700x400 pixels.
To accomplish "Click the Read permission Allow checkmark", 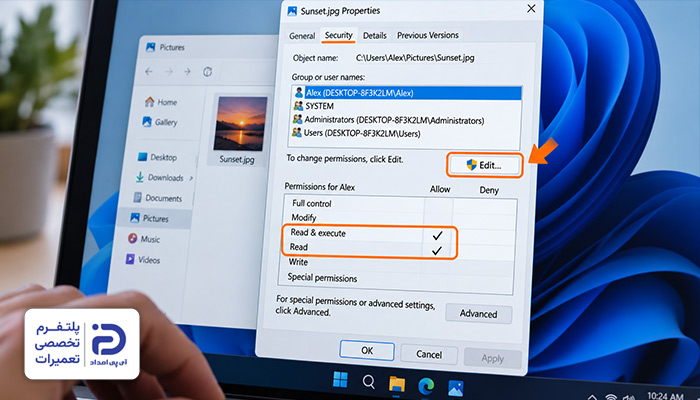I will point(437,250).
